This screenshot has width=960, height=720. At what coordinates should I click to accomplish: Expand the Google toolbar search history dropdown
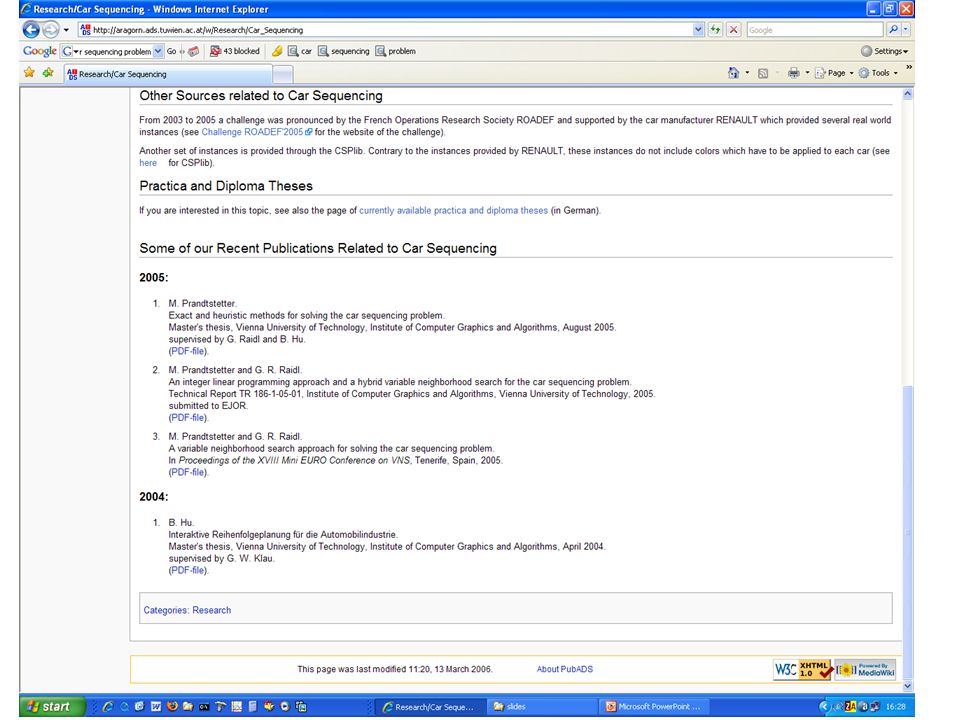[159, 51]
